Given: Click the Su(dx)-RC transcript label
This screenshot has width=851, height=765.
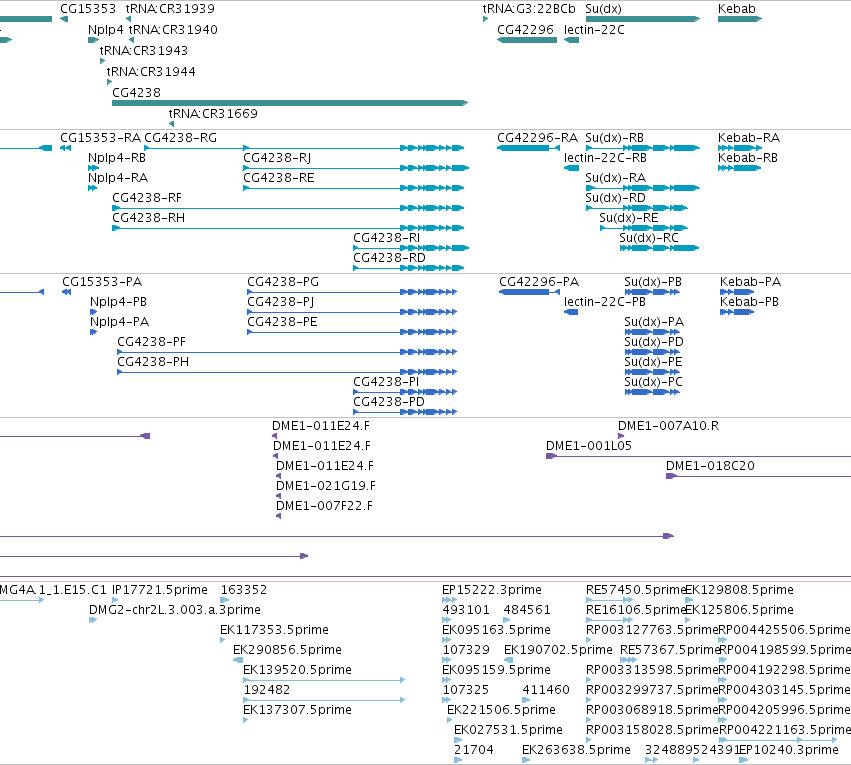Looking at the screenshot, I should (x=649, y=238).
